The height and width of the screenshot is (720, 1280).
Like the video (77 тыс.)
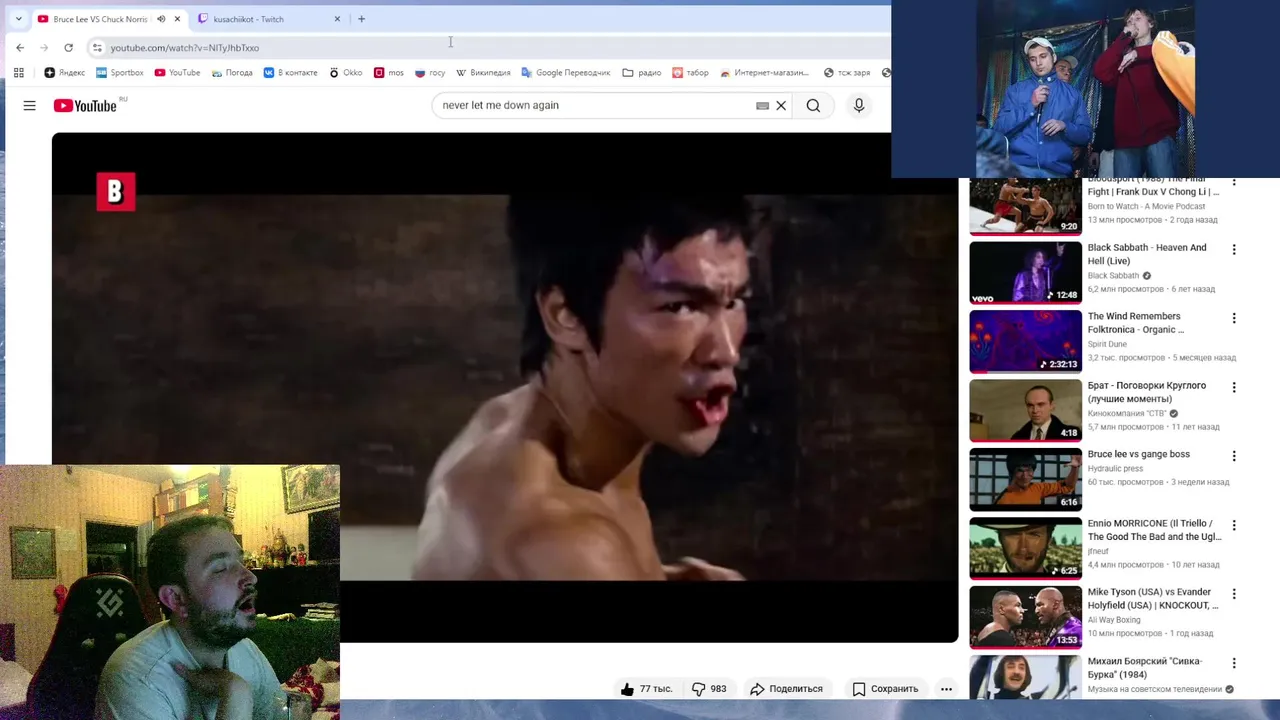click(646, 689)
